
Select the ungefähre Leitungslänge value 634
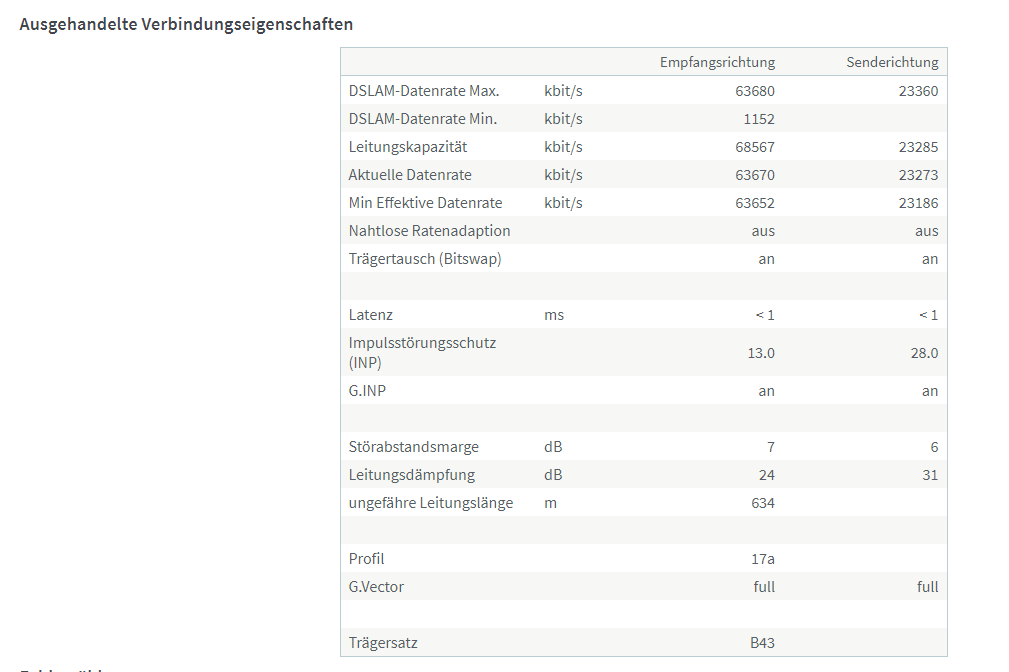tap(763, 503)
